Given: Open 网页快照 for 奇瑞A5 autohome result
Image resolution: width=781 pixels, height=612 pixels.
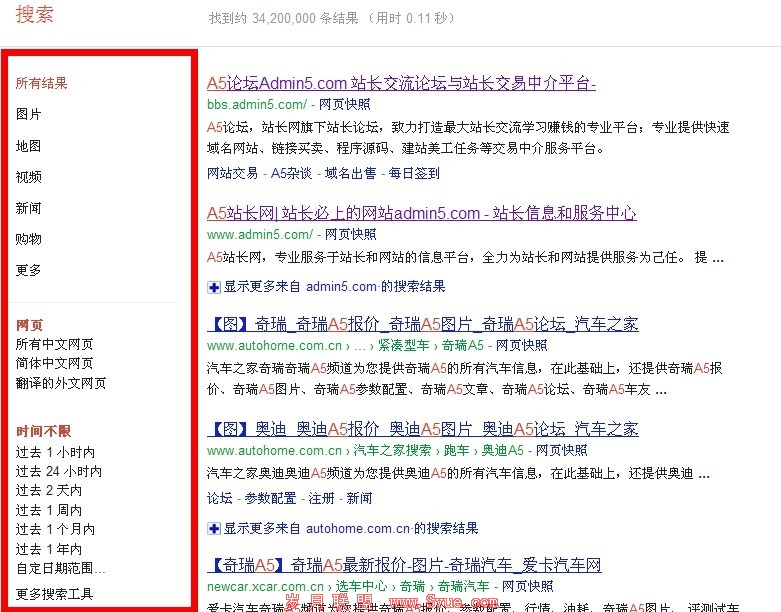Looking at the screenshot, I should 521,346.
